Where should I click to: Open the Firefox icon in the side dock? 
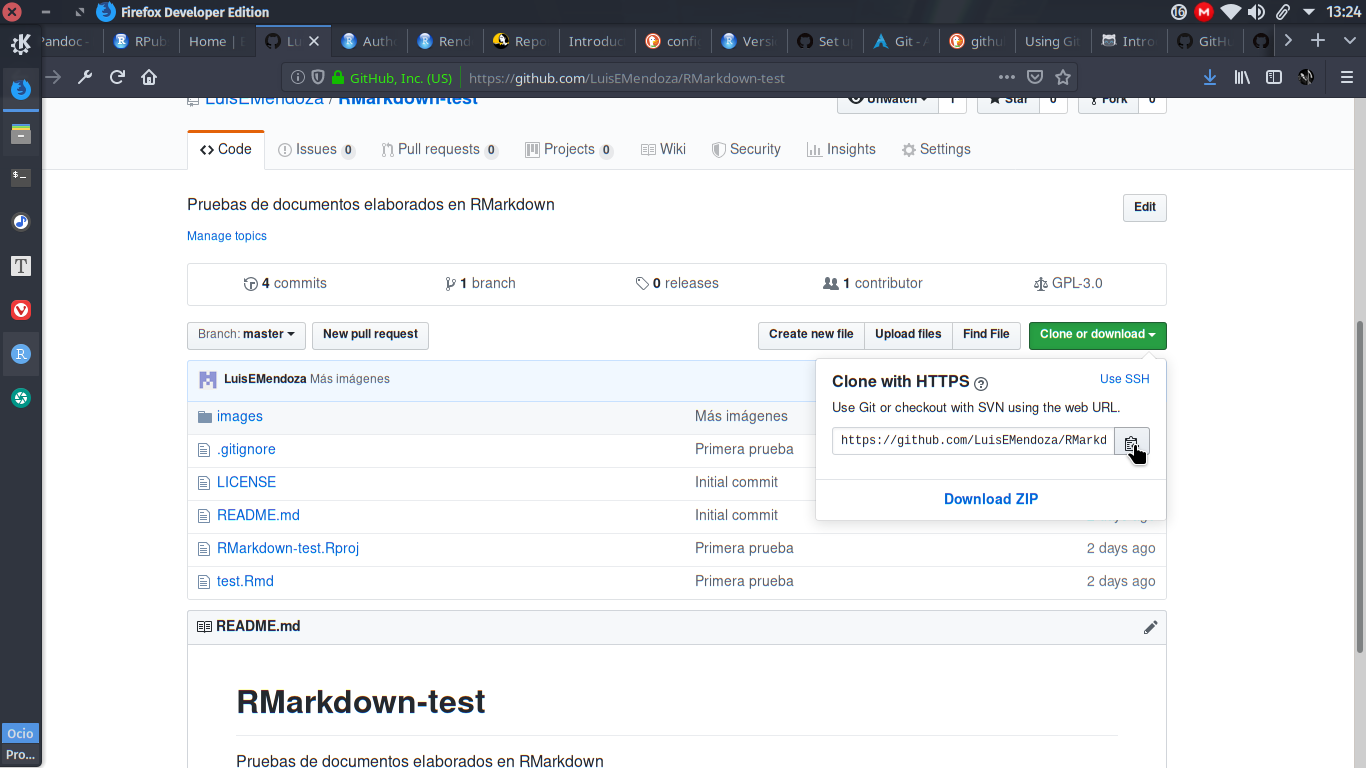click(21, 89)
